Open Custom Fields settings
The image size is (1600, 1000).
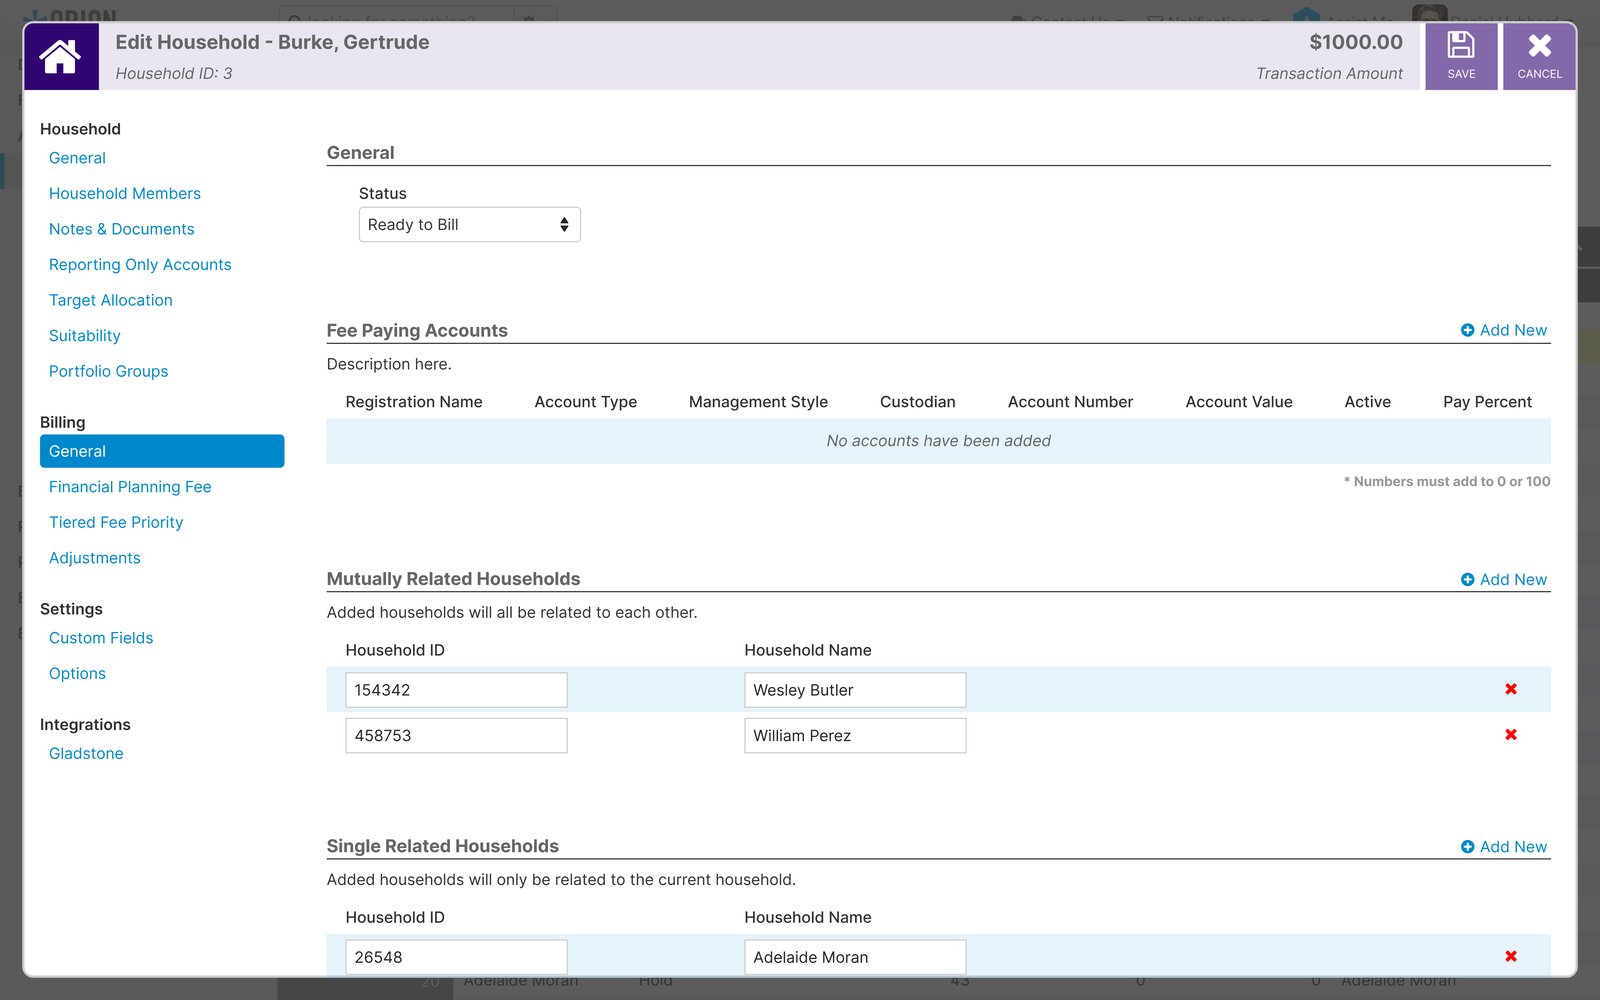101,638
